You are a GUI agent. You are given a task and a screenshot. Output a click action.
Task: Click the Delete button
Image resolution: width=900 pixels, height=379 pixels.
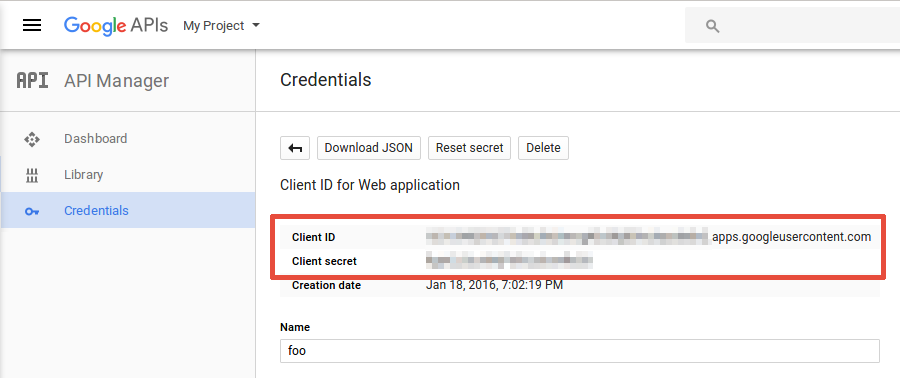(x=543, y=148)
